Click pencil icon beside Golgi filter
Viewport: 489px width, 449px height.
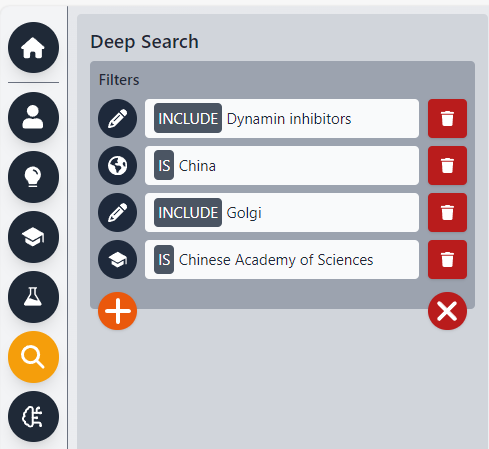117,212
